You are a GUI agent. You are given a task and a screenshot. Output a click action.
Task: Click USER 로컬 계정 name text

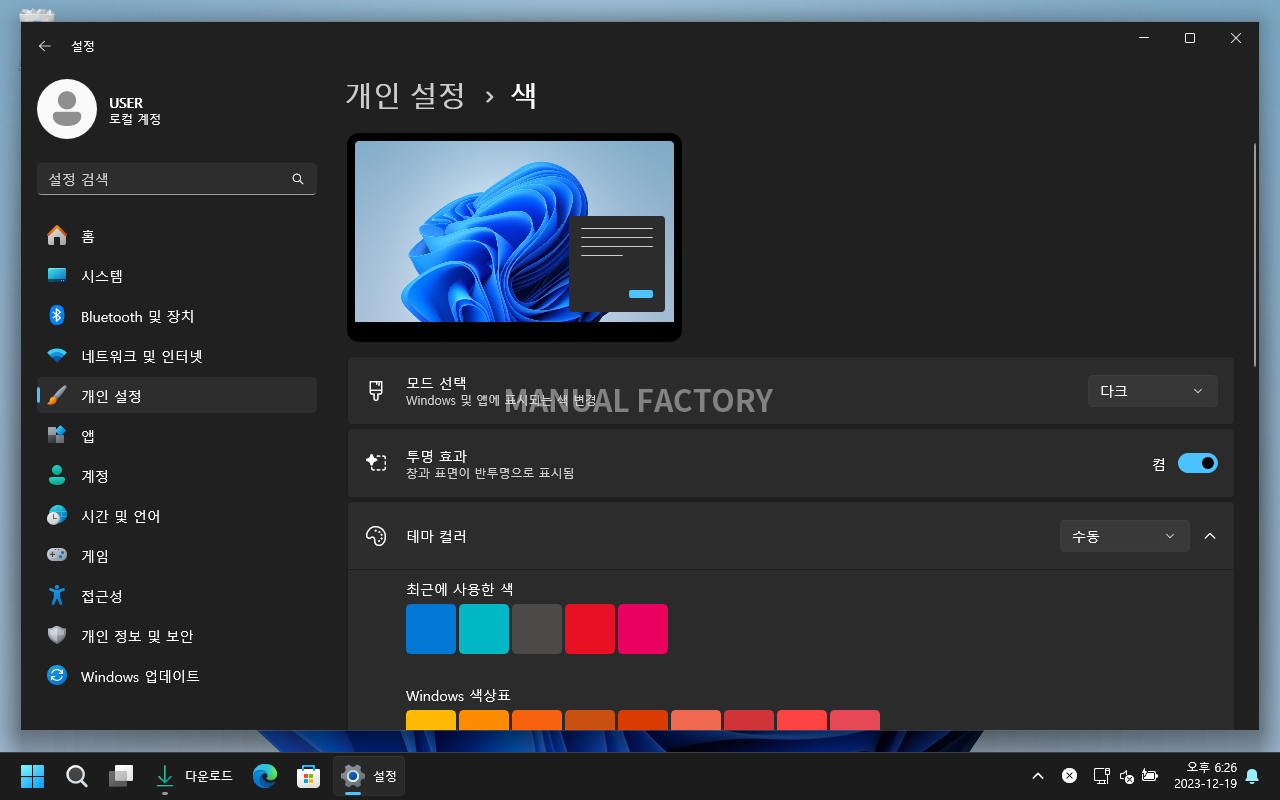(135, 110)
